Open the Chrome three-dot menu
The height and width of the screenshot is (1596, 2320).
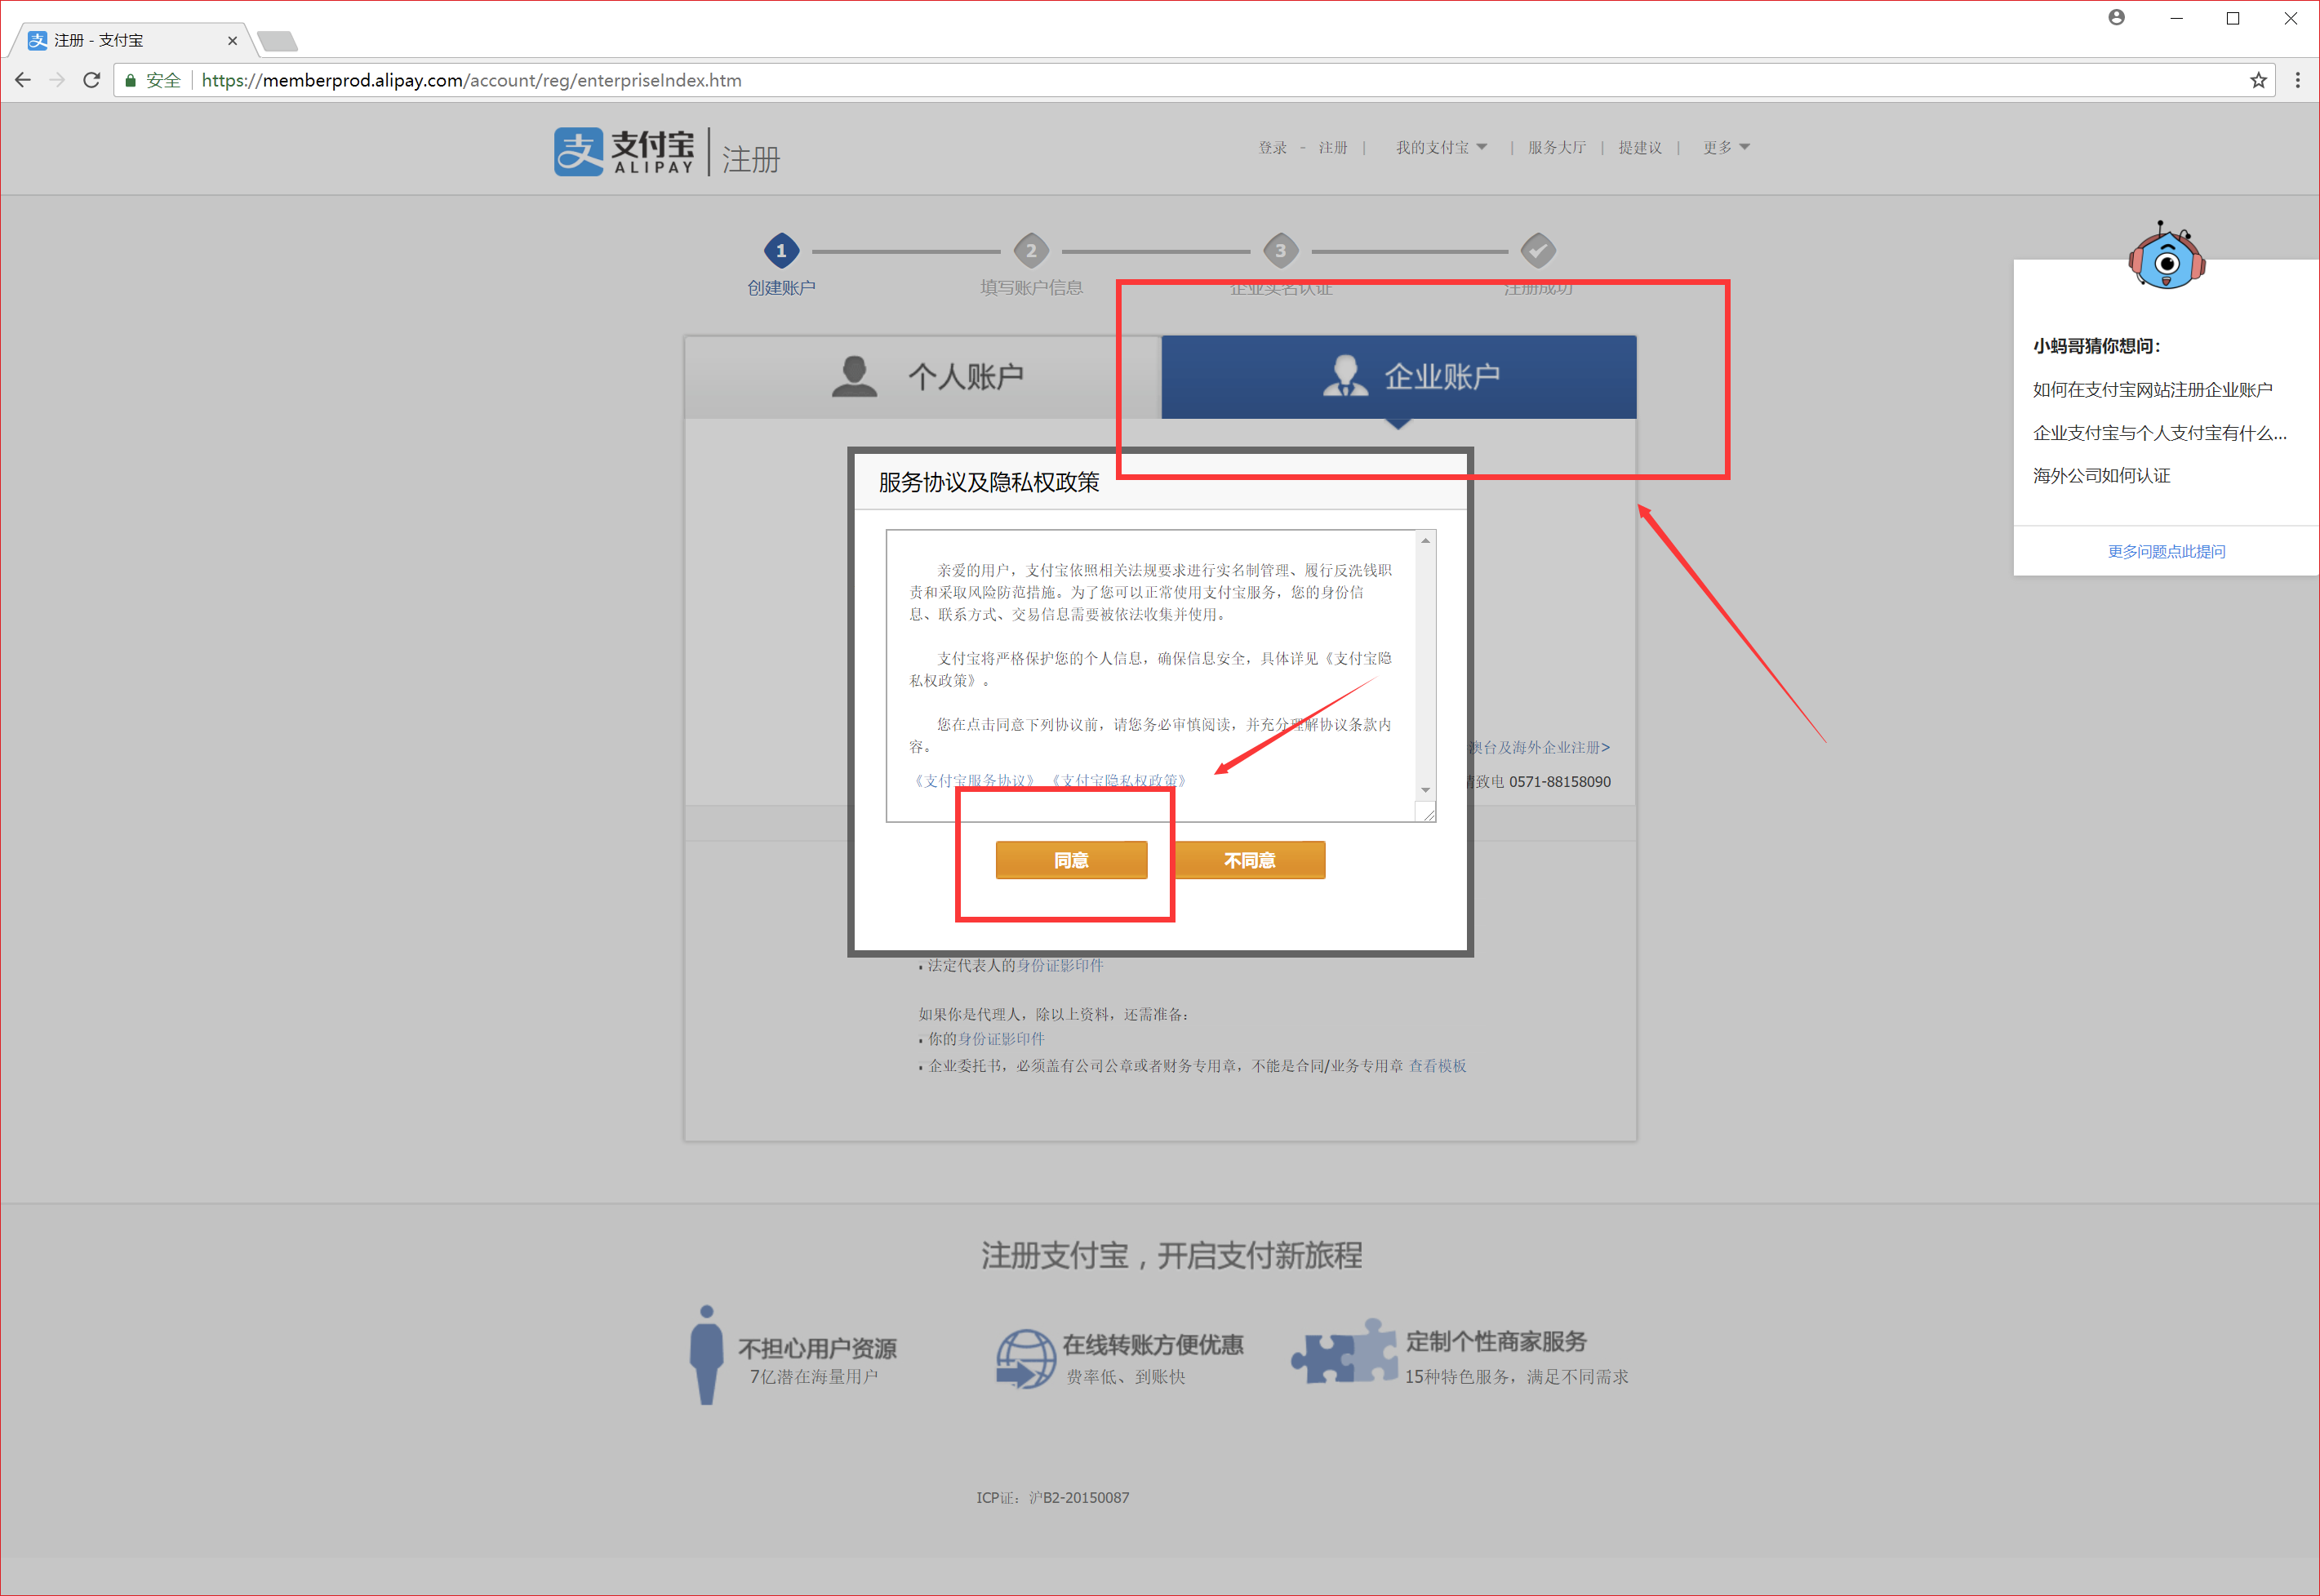point(2297,80)
